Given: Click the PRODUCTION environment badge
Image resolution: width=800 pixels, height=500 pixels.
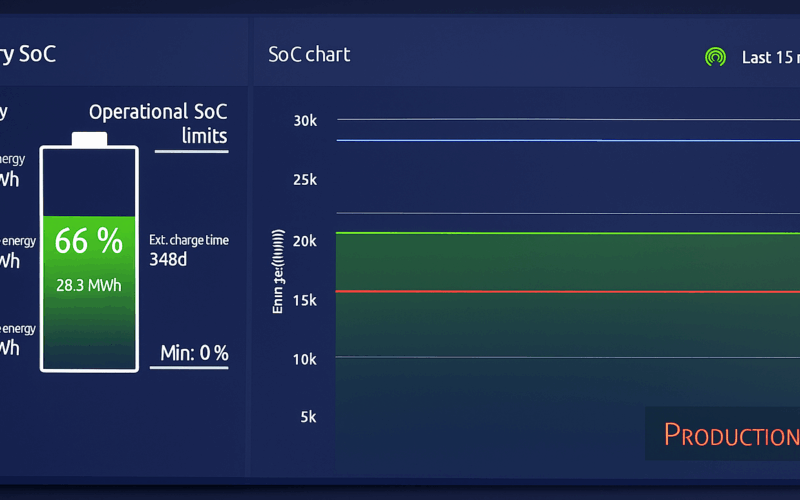Looking at the screenshot, I should pos(728,434).
